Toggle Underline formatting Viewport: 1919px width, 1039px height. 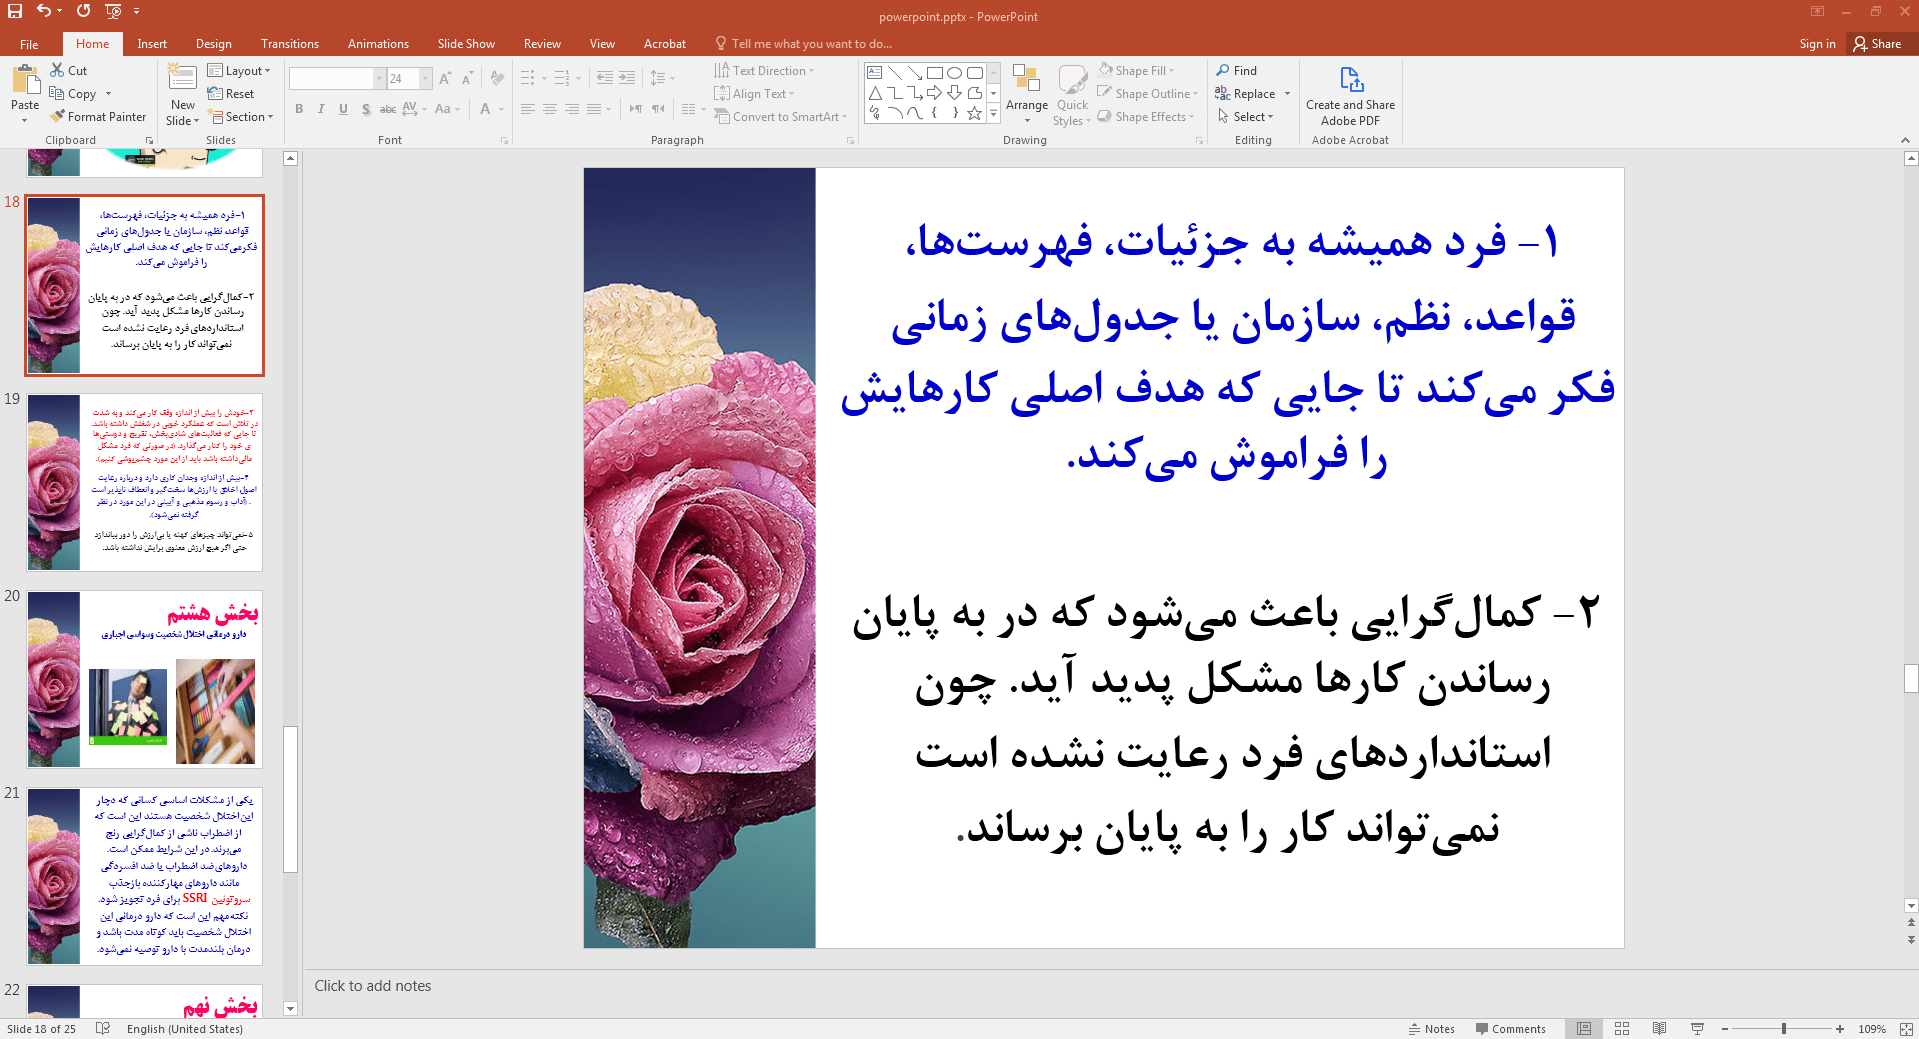pyautogui.click(x=343, y=109)
